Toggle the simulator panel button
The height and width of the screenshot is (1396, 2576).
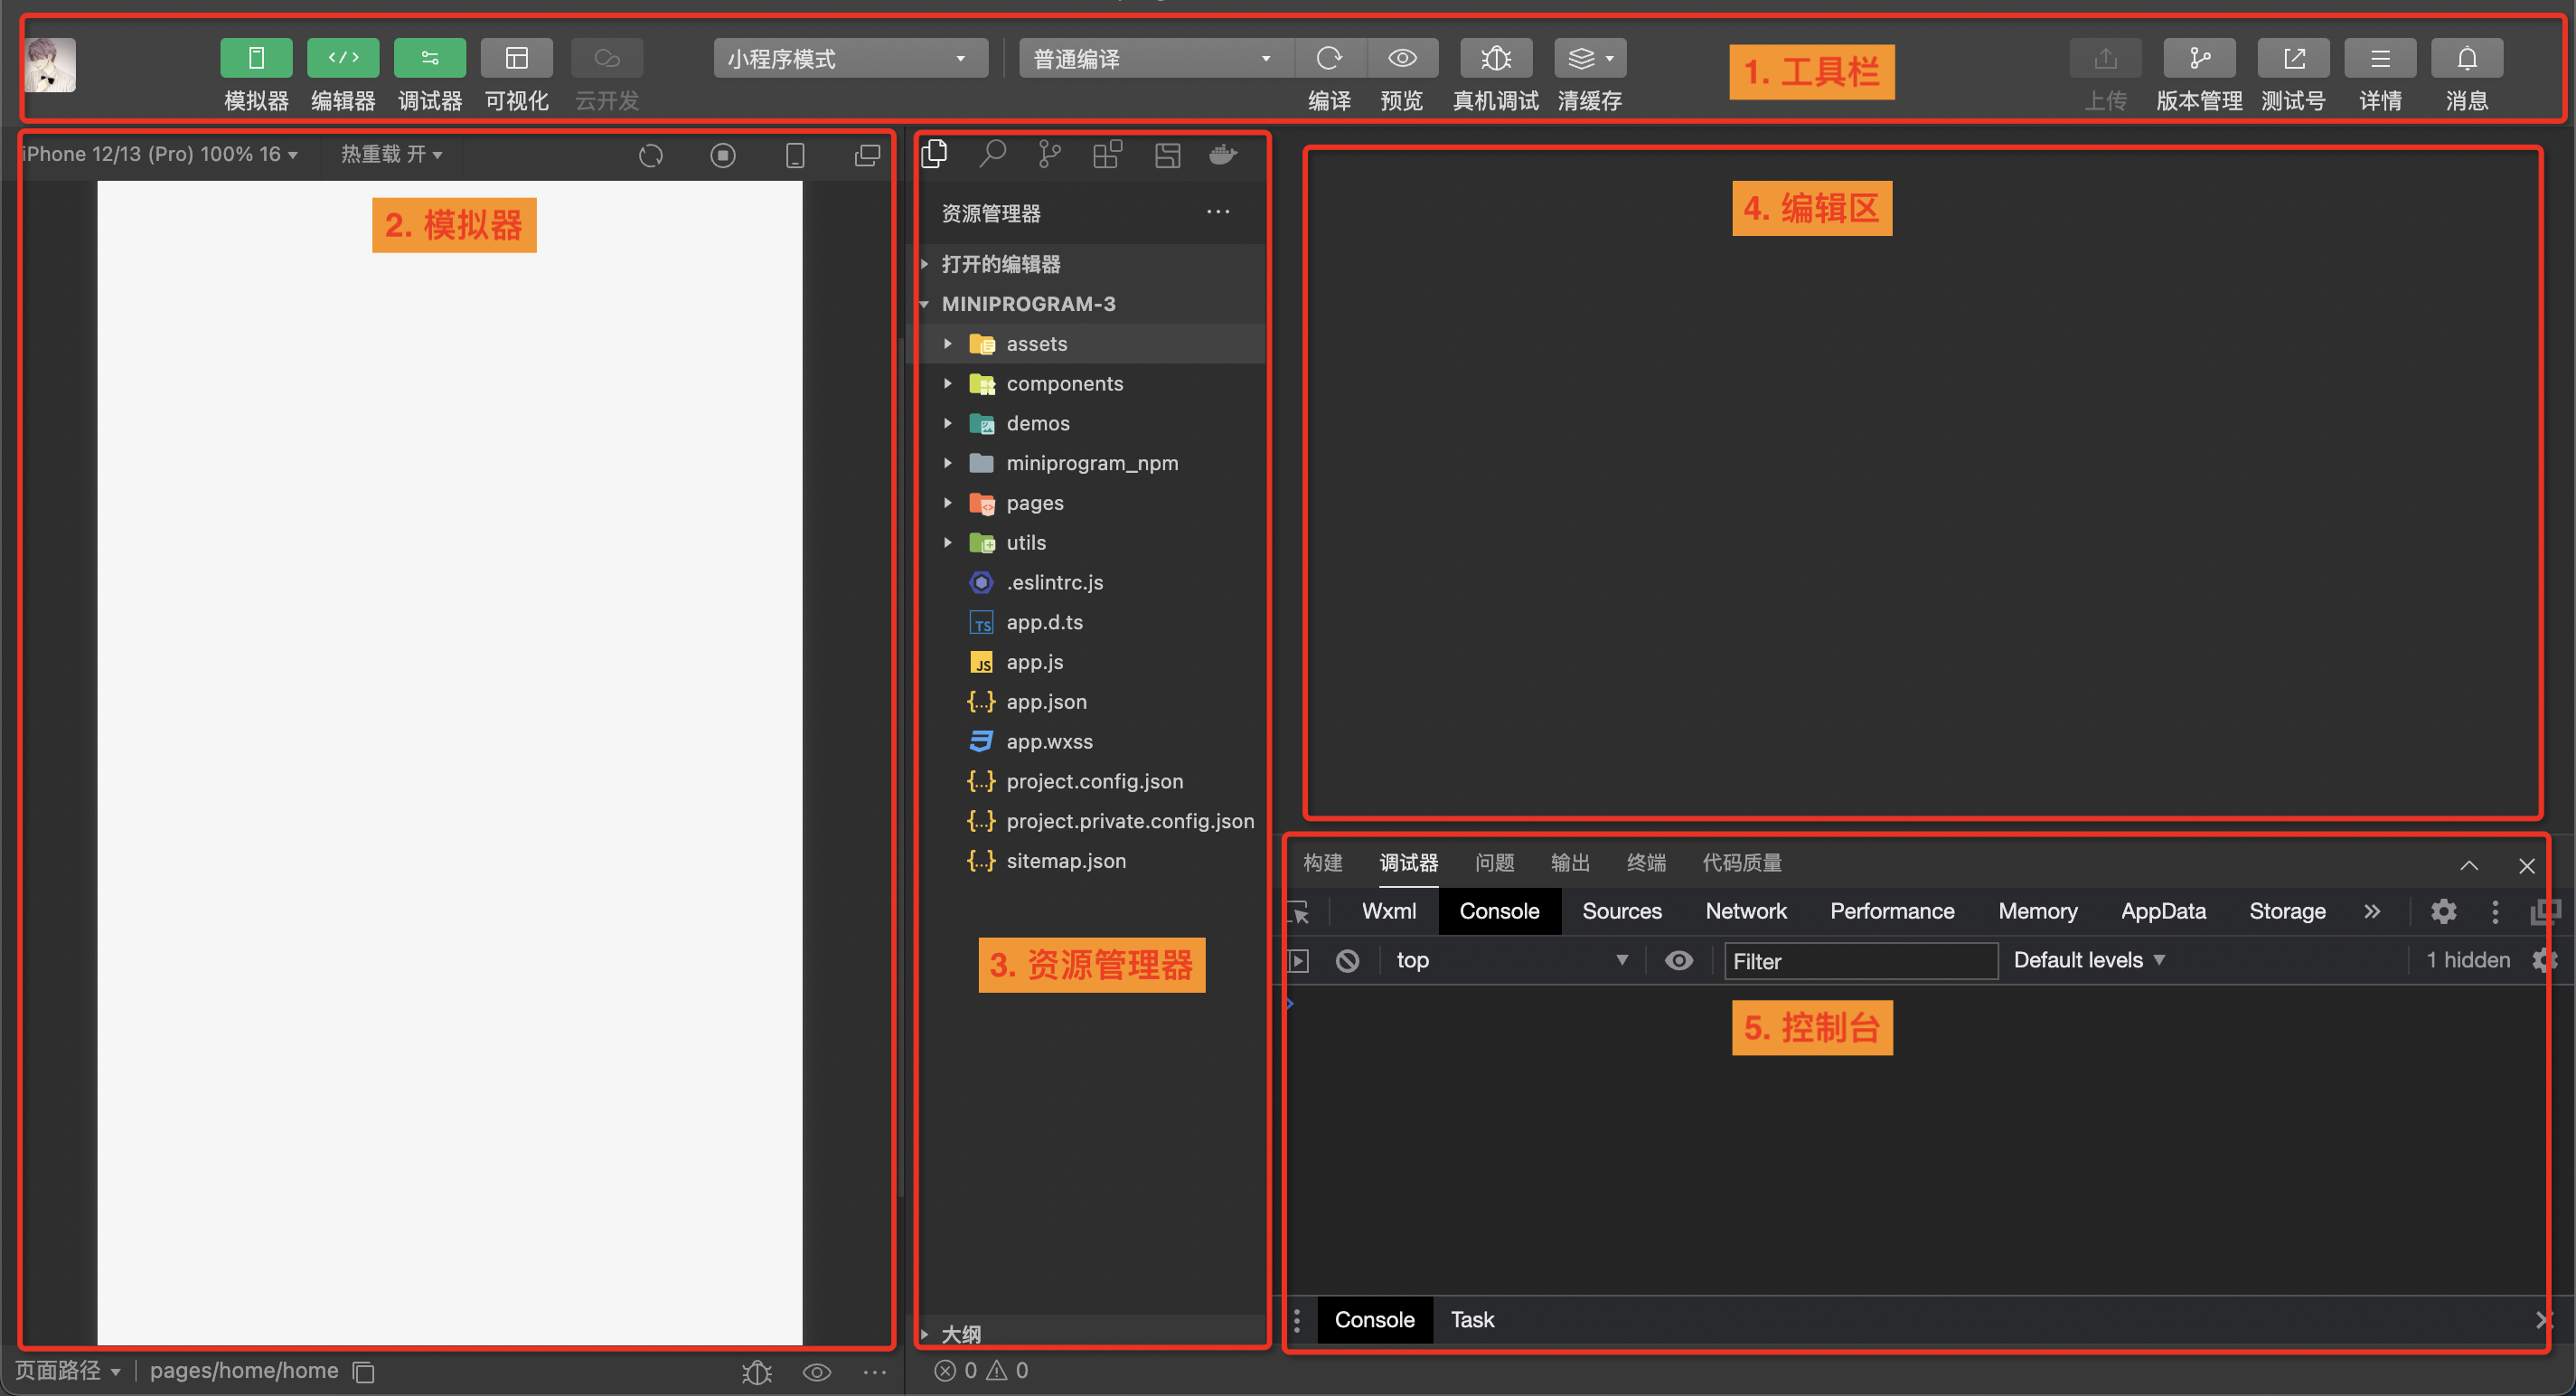tap(256, 58)
